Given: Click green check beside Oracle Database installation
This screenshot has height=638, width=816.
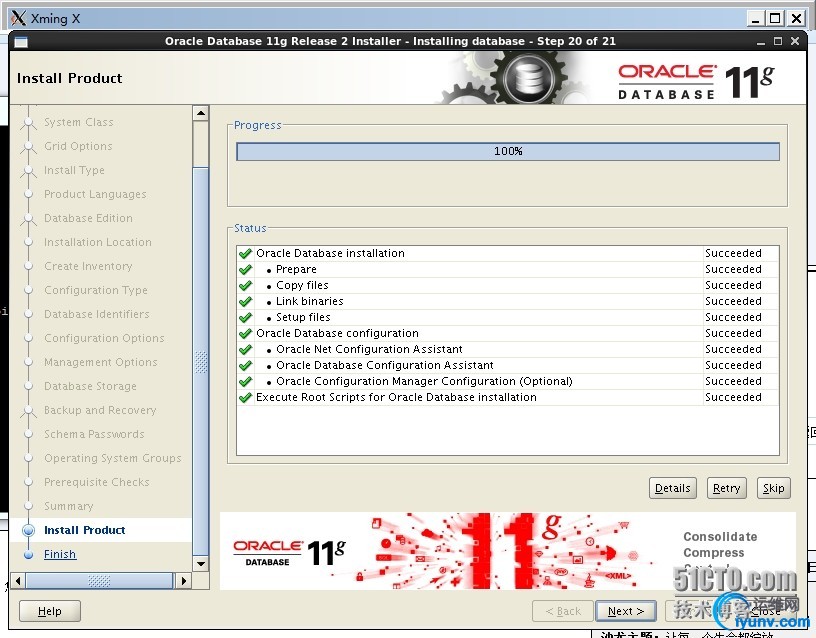Looking at the screenshot, I should click(x=245, y=253).
